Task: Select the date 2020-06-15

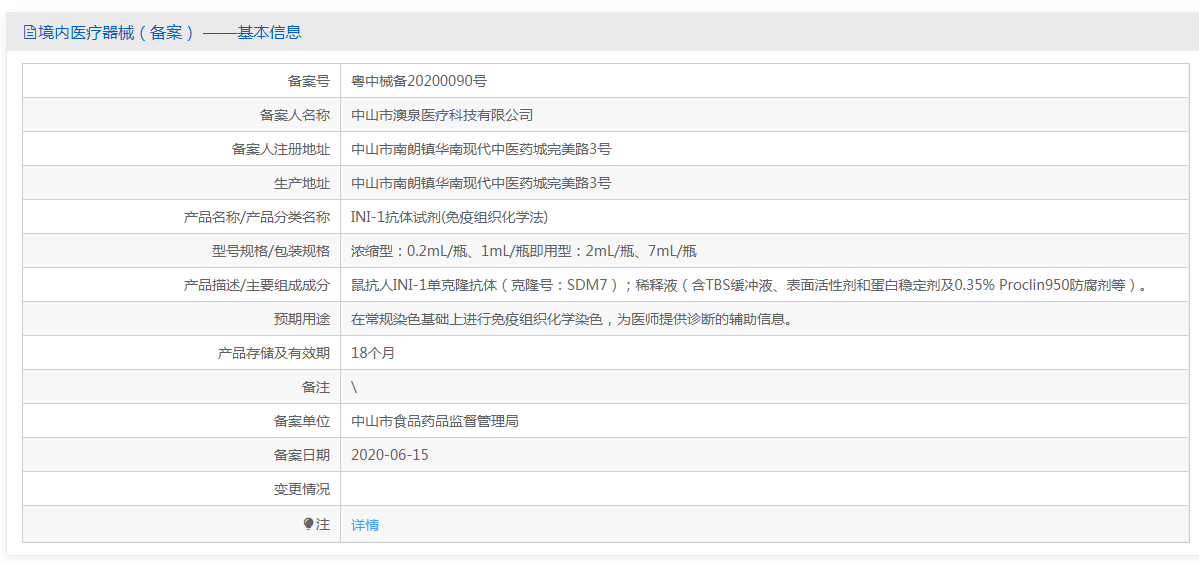Action: pos(390,455)
